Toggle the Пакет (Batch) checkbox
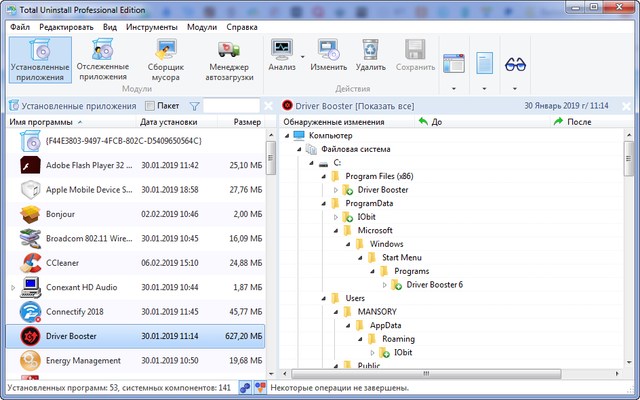Image resolution: width=640 pixels, height=400 pixels. click(x=150, y=105)
